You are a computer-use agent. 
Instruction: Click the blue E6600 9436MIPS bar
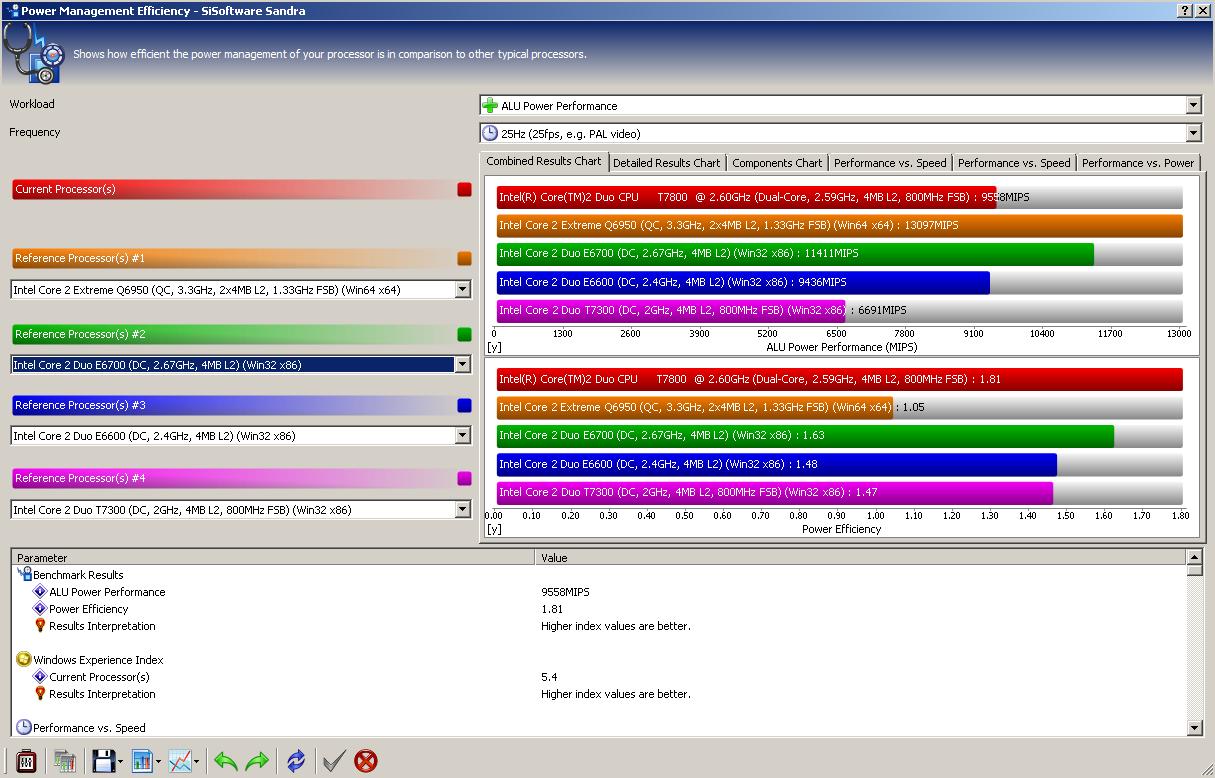tap(743, 282)
